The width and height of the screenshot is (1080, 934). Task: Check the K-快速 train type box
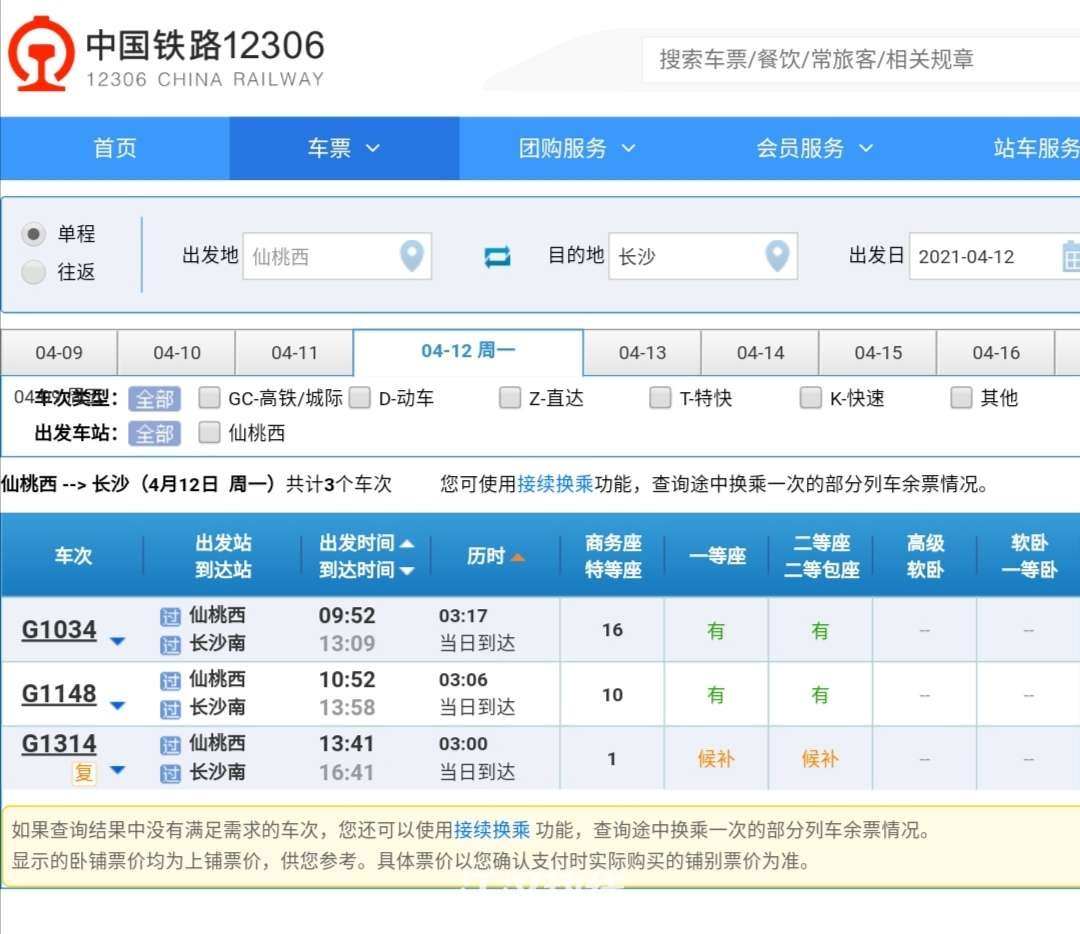[x=810, y=397]
